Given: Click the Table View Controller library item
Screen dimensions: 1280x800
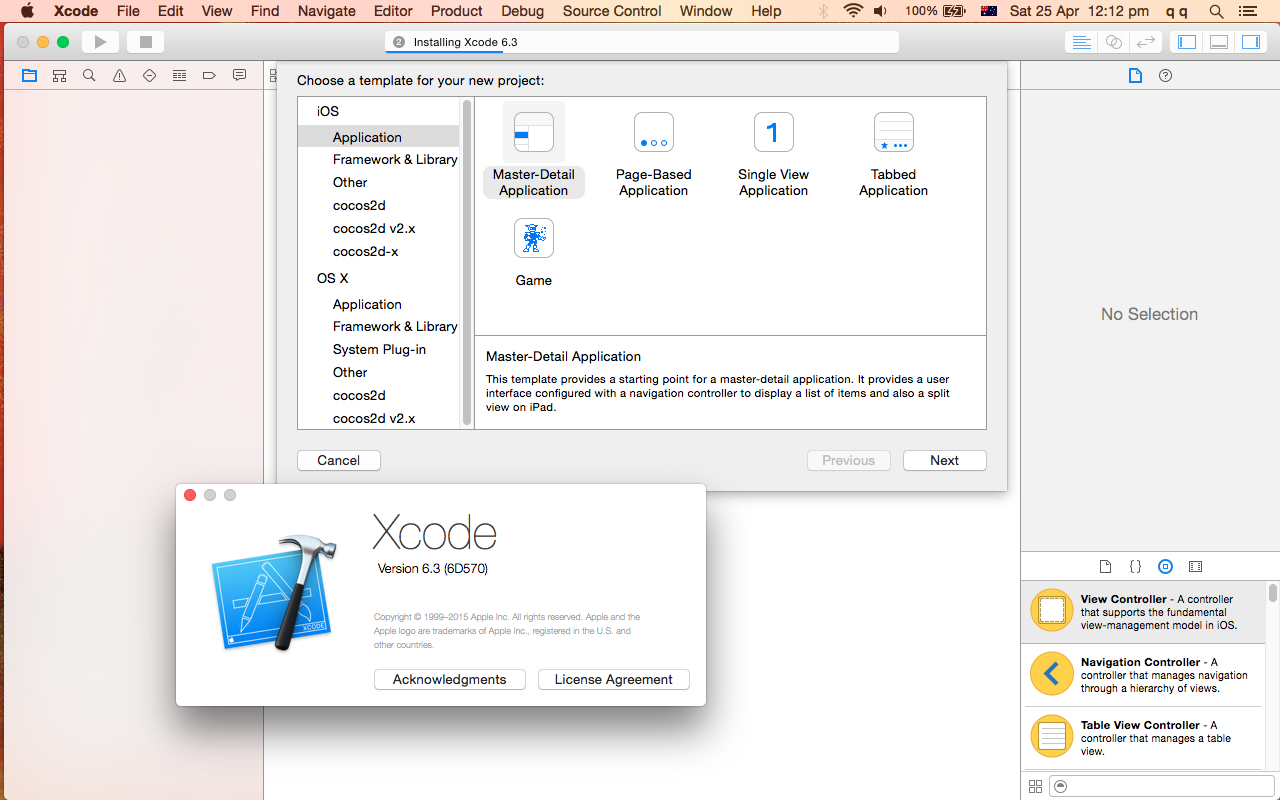Looking at the screenshot, I should pyautogui.click(x=1143, y=738).
